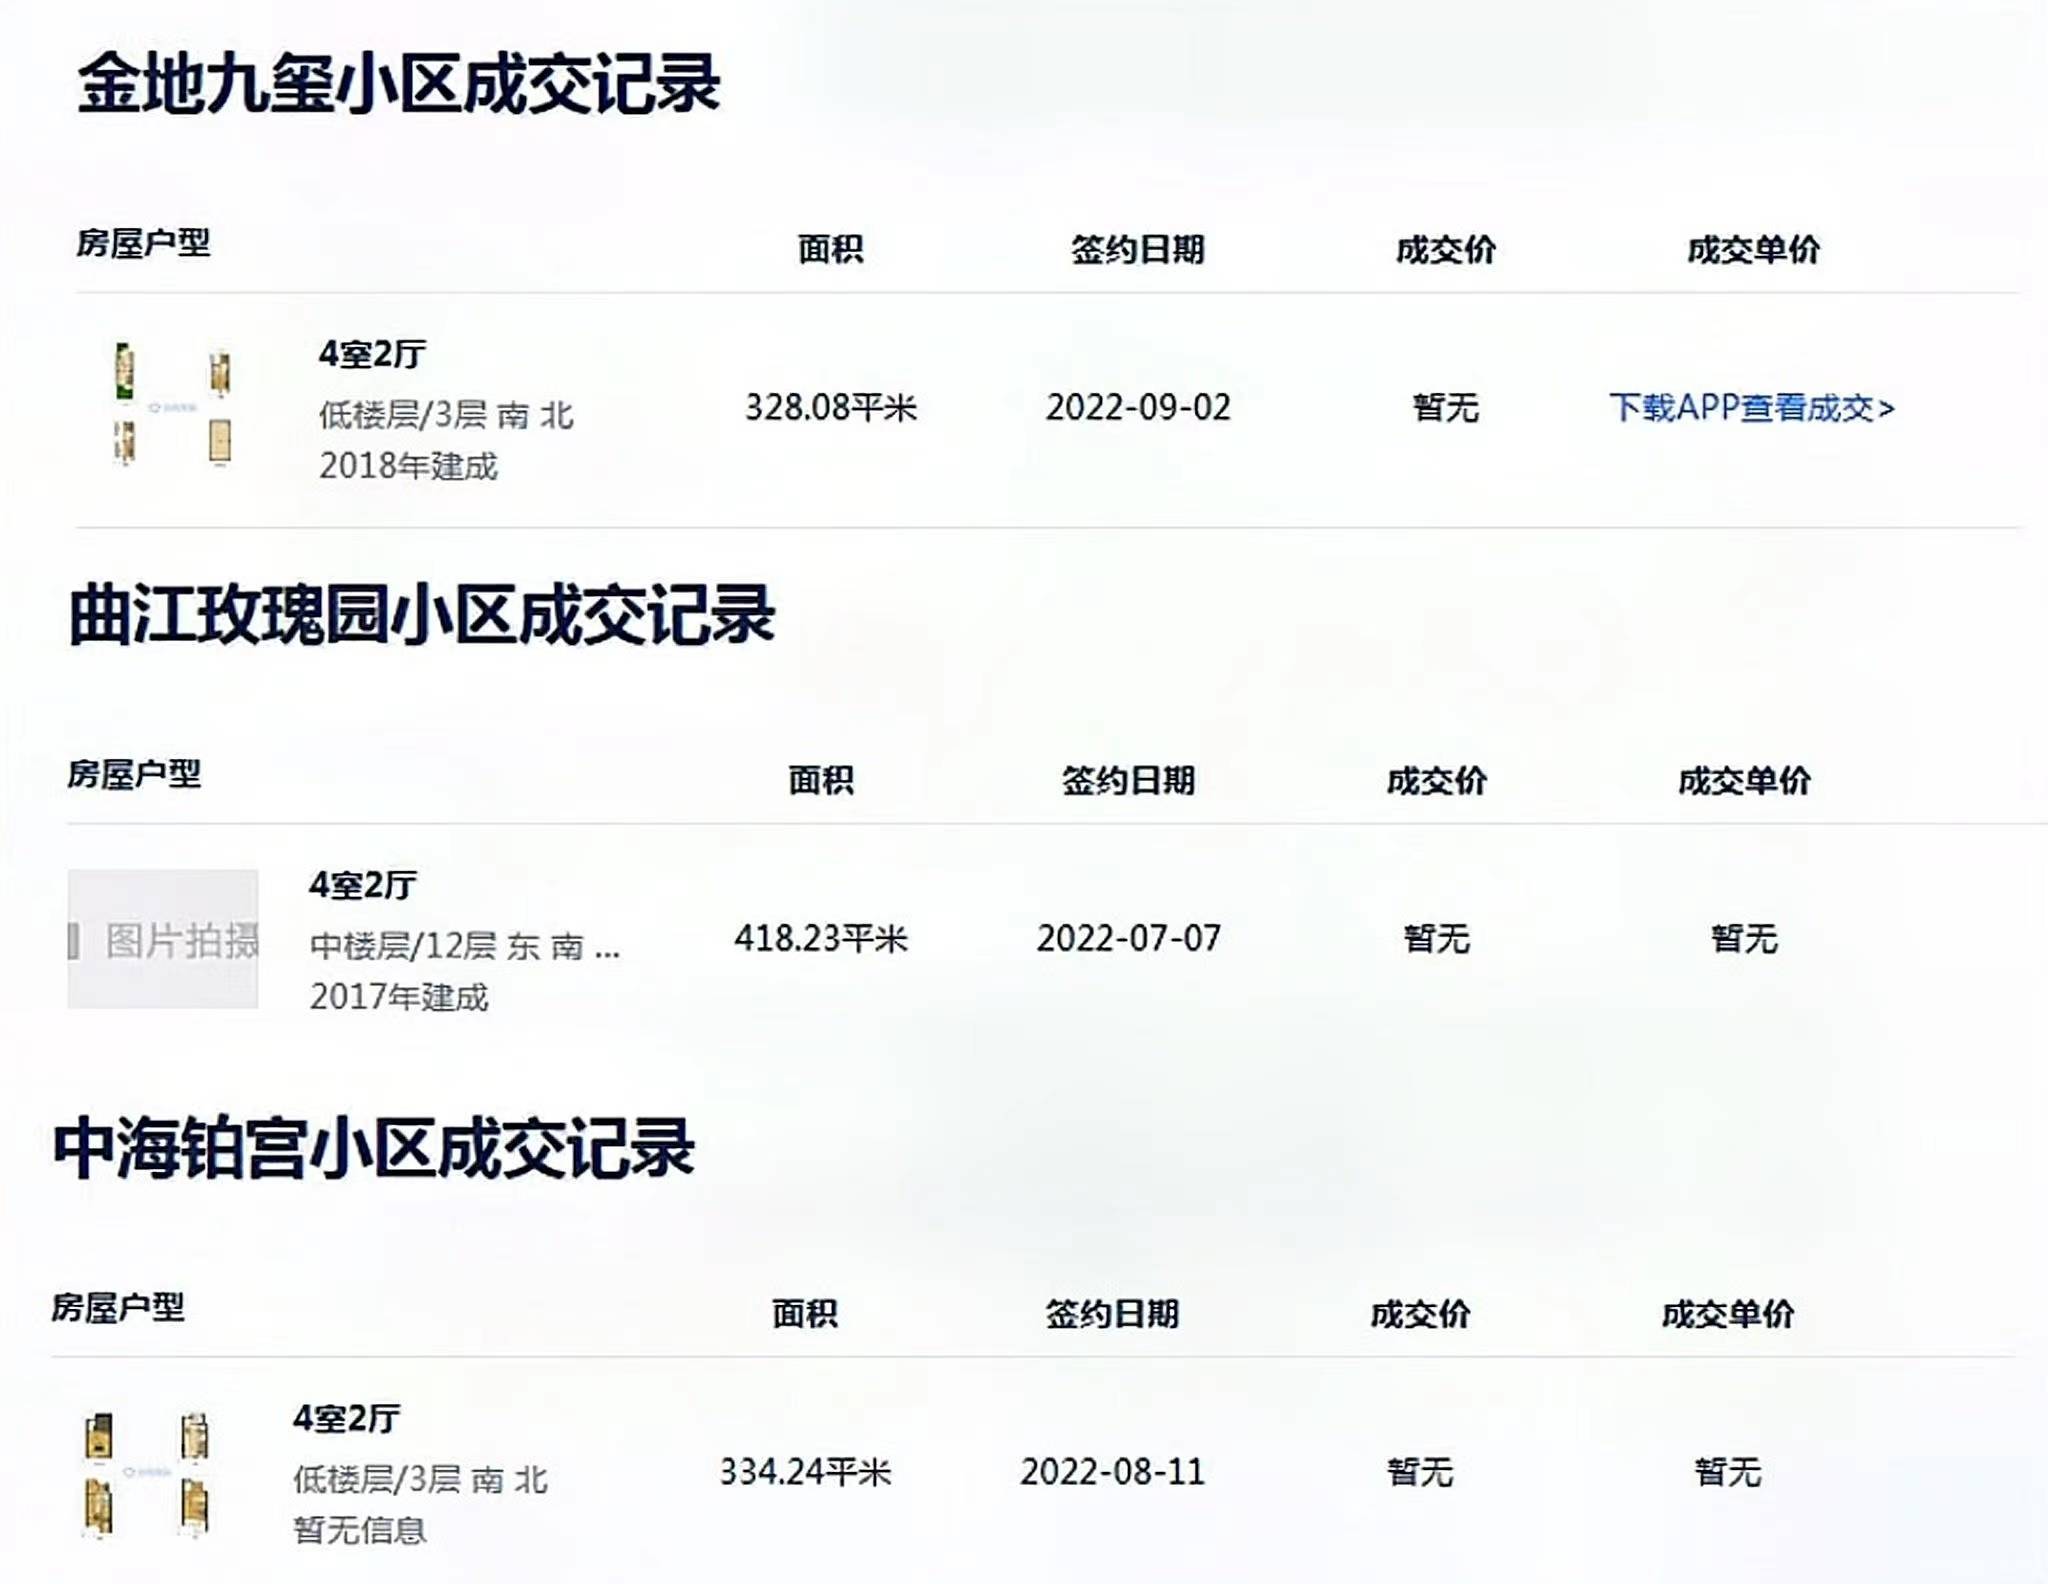This screenshot has height=1584, width=2048.
Task: Open the 下载APP查看成交 link
Action: [x=1752, y=408]
